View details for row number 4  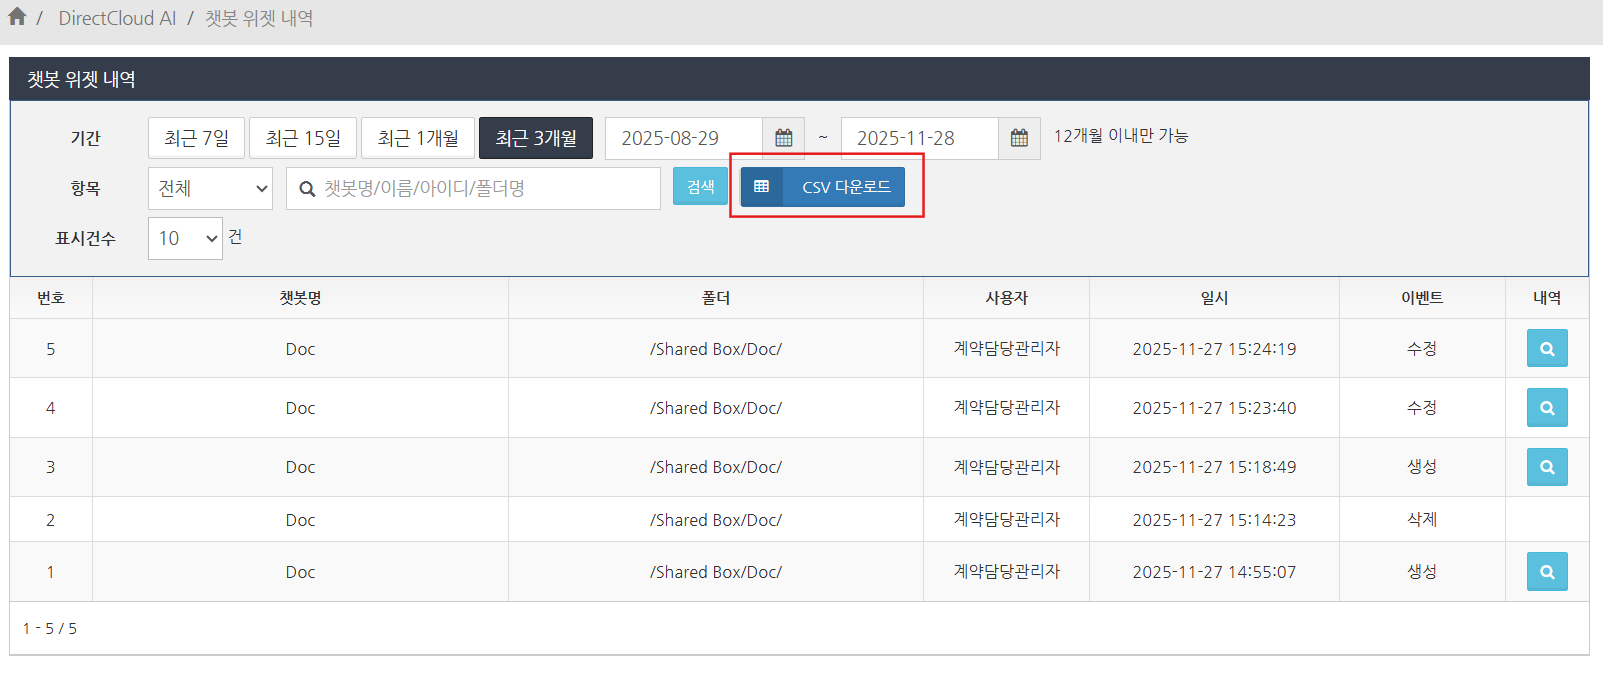(1546, 408)
